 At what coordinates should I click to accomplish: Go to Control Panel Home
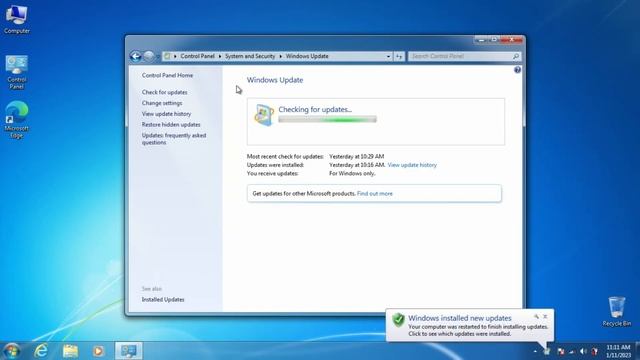(167, 76)
